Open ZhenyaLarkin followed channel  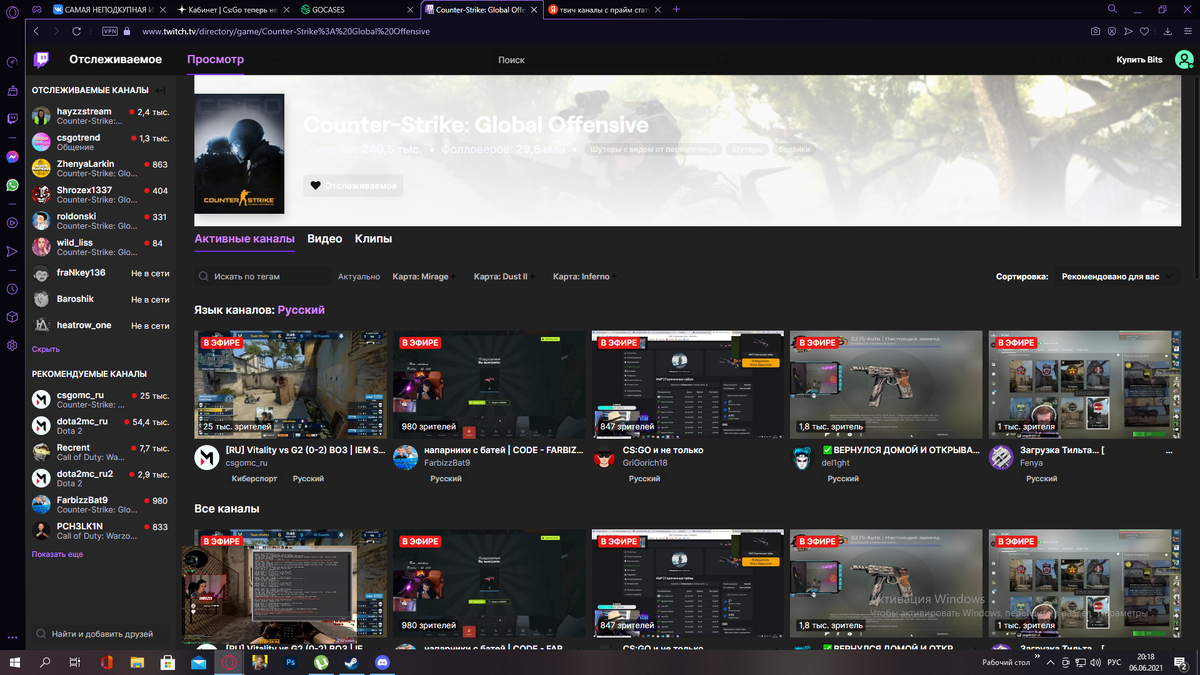100,168
